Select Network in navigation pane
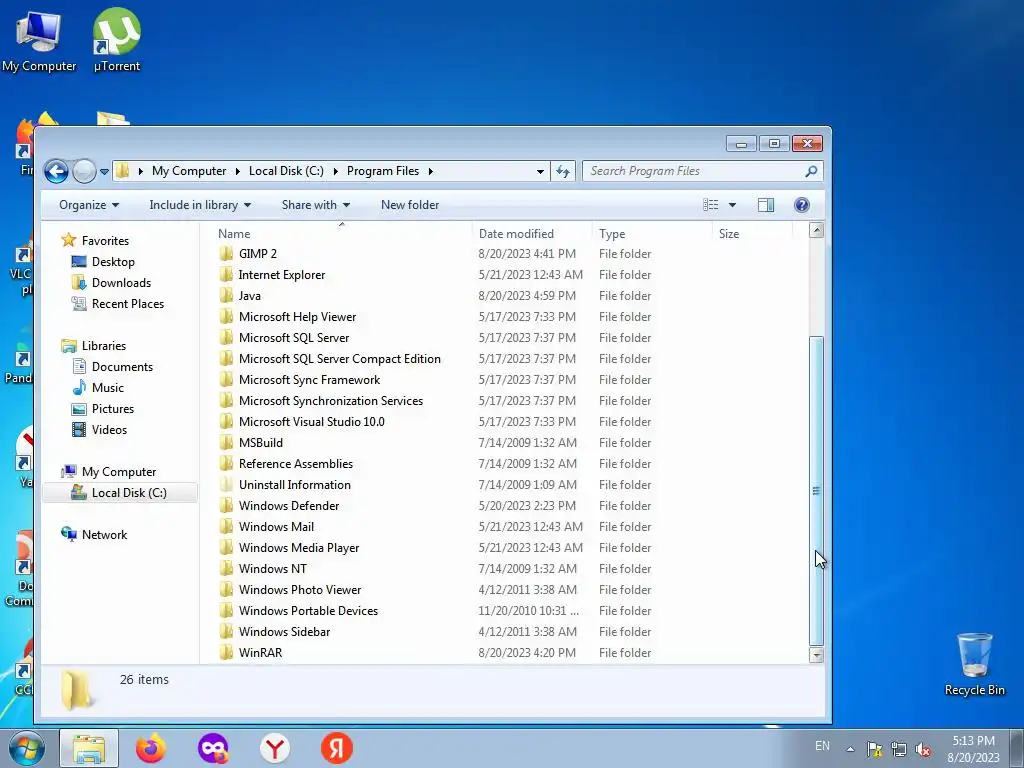Viewport: 1024px width, 768px height. [x=104, y=535]
